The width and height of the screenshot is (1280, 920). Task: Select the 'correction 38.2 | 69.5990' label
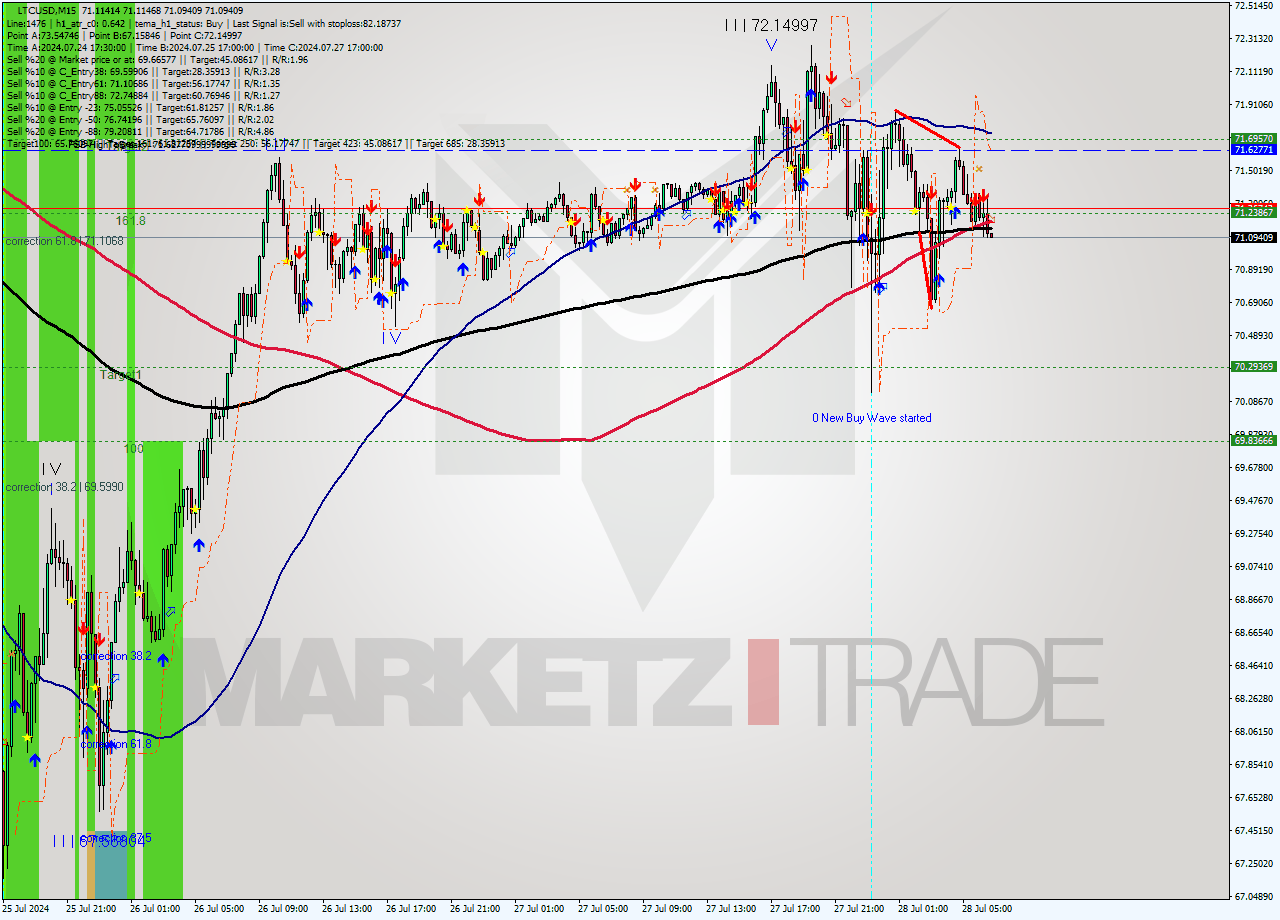pyautogui.click(x=64, y=487)
